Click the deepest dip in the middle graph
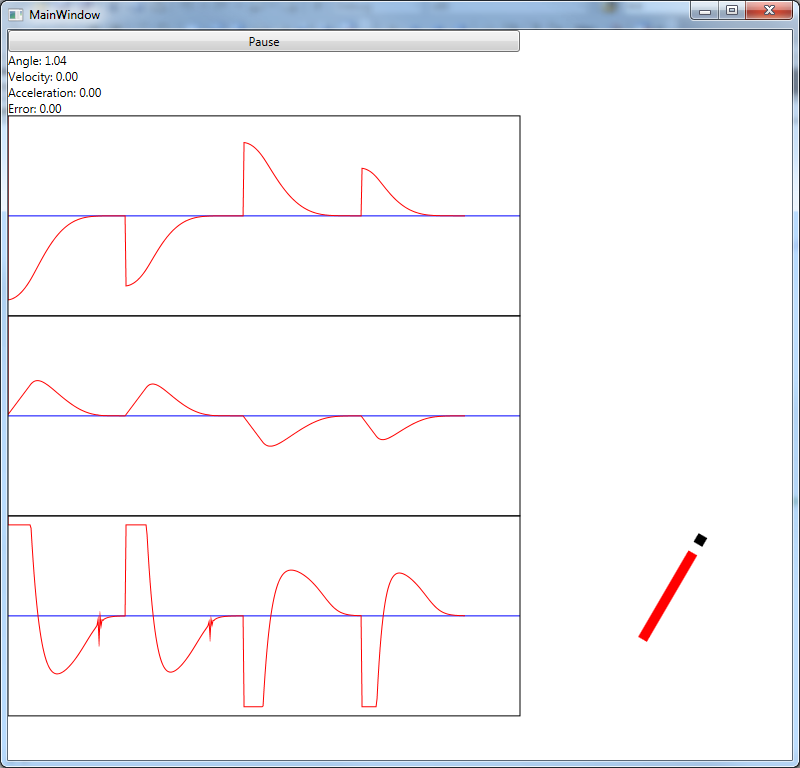 pos(268,445)
